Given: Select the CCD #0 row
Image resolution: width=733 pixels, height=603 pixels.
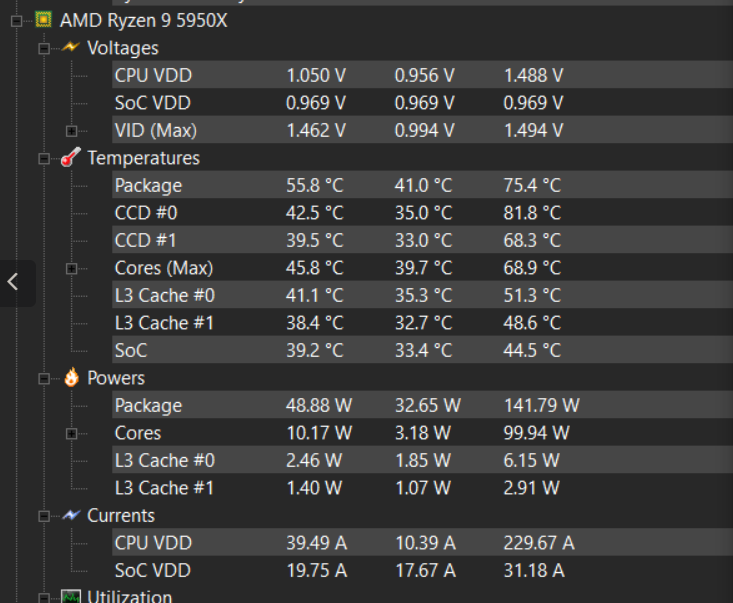Looking at the screenshot, I should (422, 213).
